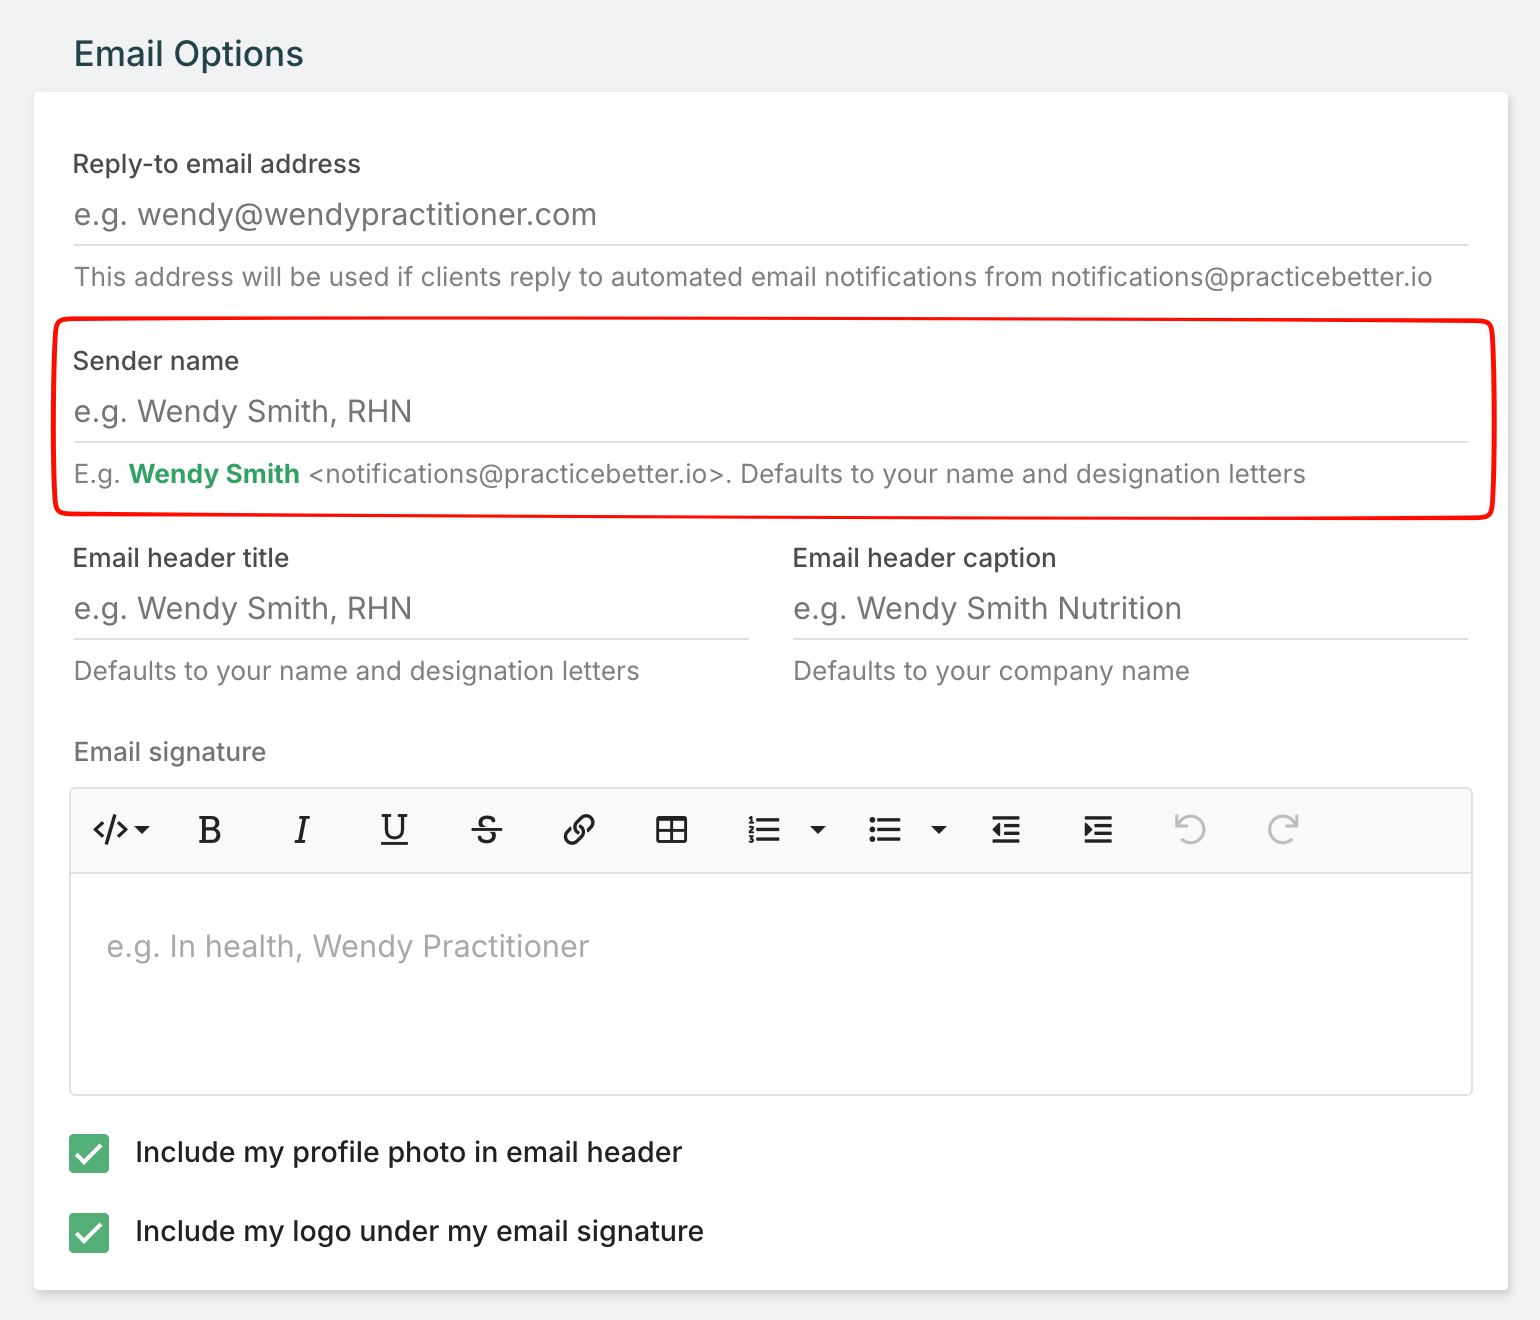Create a numbered list in signature
Viewport: 1540px width, 1320px height.
point(764,830)
